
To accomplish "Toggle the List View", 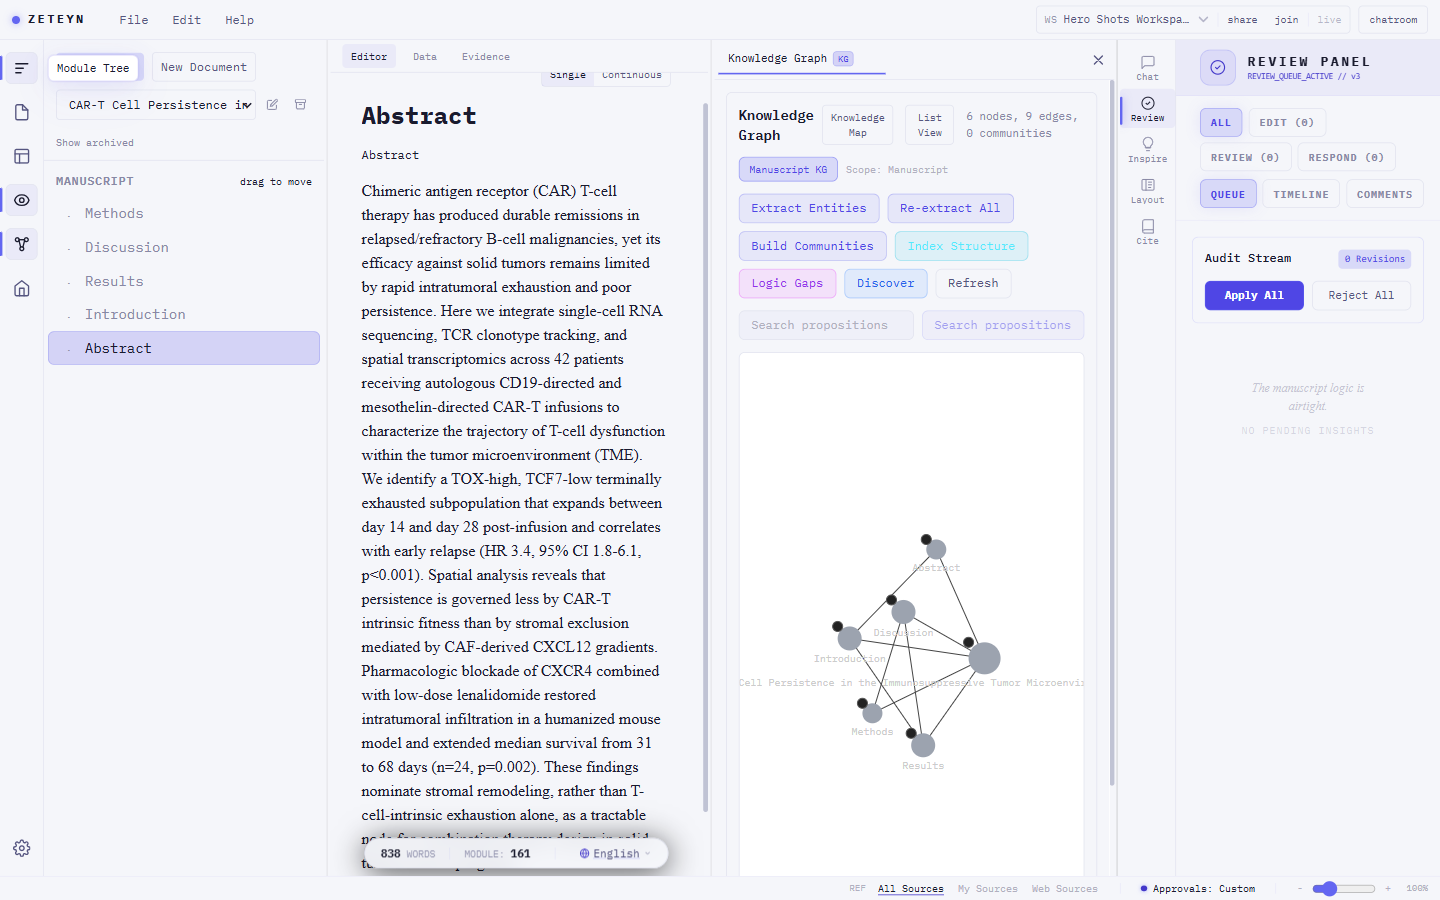I will [930, 125].
